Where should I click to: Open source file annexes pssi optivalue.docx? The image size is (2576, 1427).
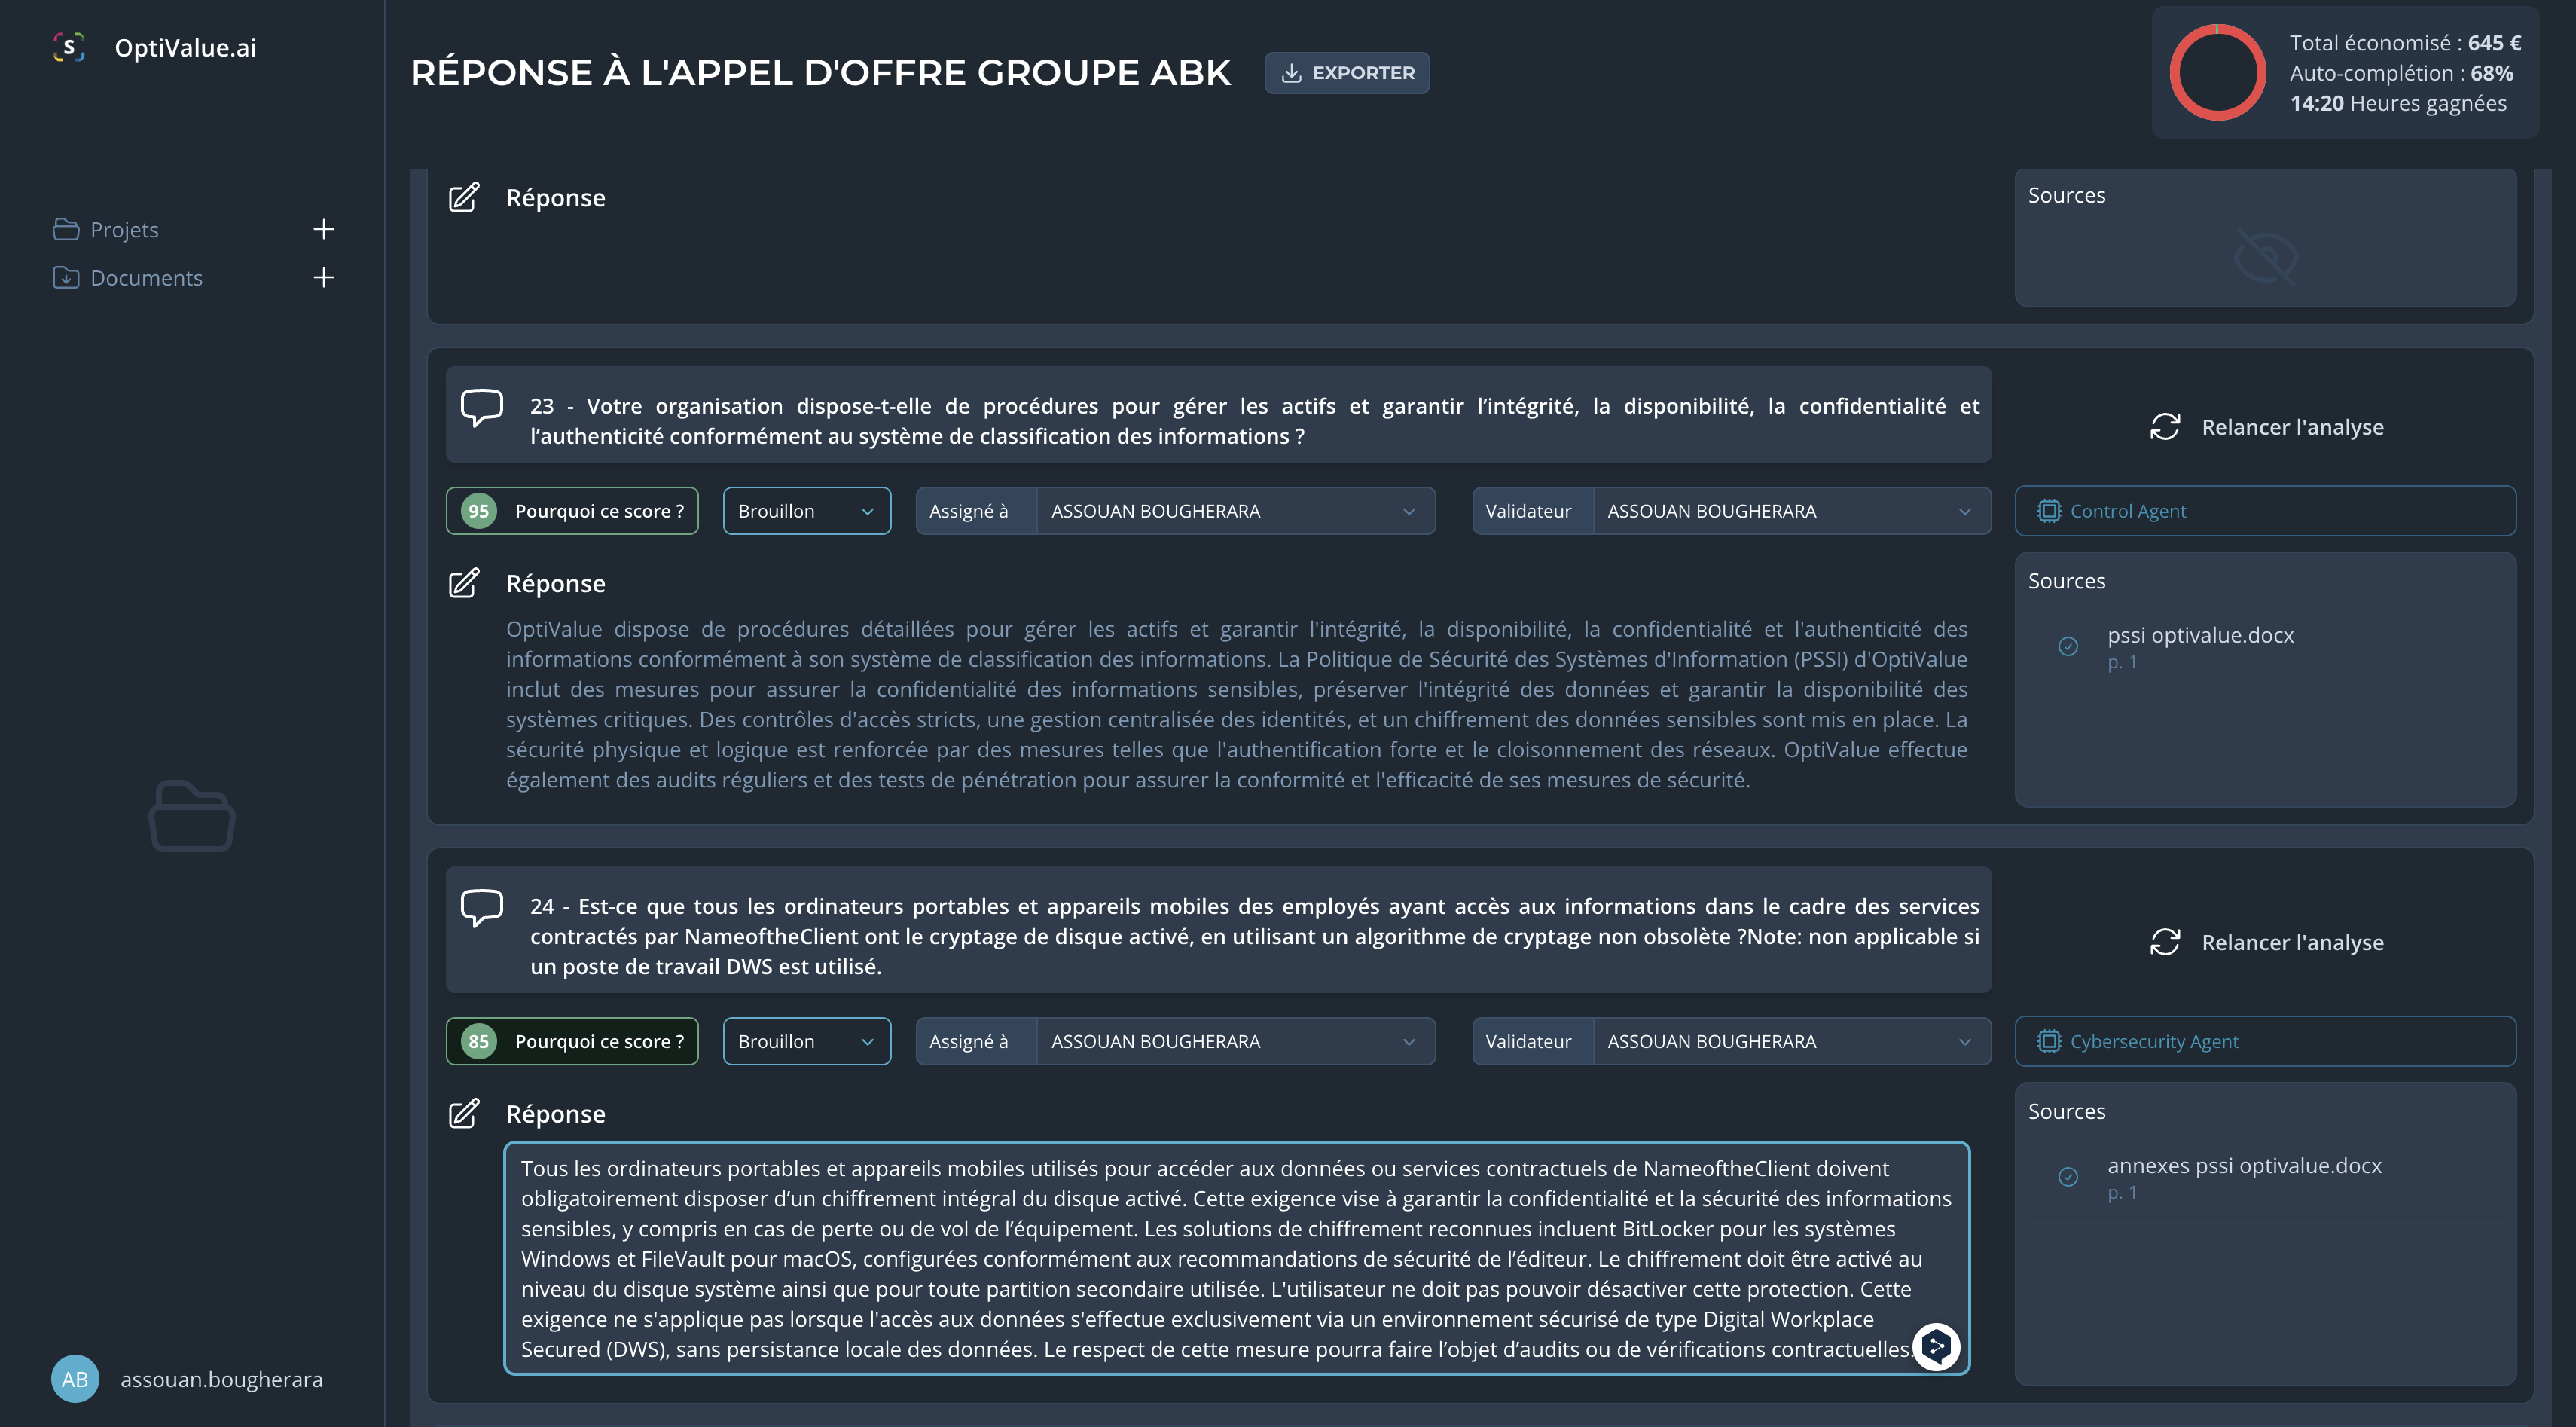click(2244, 1165)
